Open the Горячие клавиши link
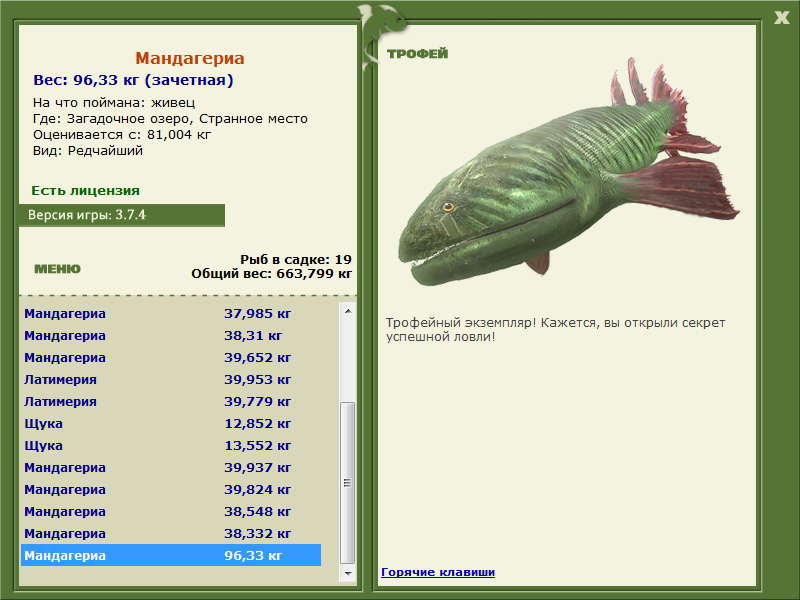 (438, 572)
